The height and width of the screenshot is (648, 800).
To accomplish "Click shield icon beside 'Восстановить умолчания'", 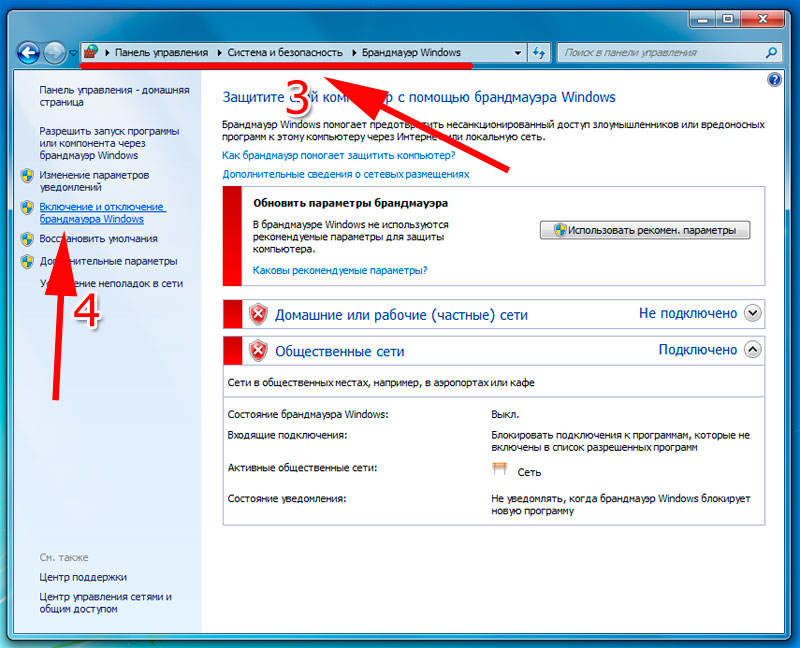I will point(27,239).
